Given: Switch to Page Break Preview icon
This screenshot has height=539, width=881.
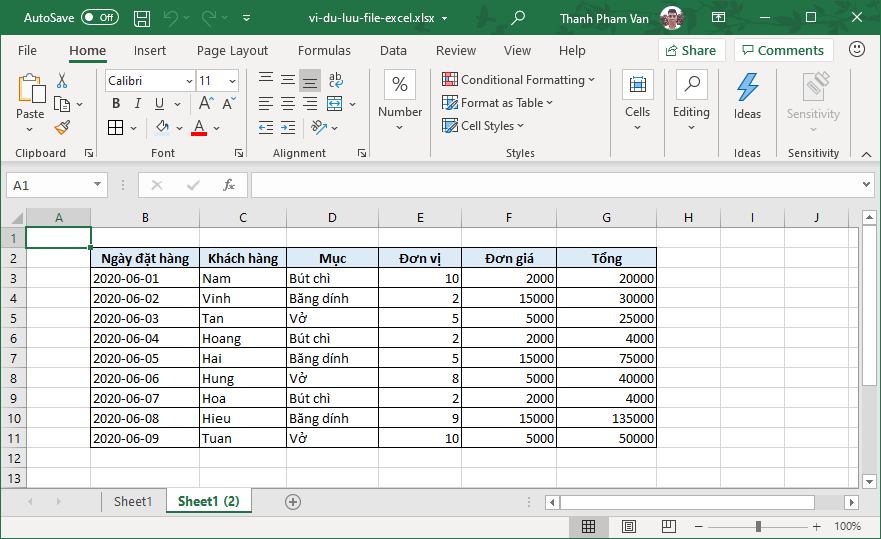Looking at the screenshot, I should point(669,527).
